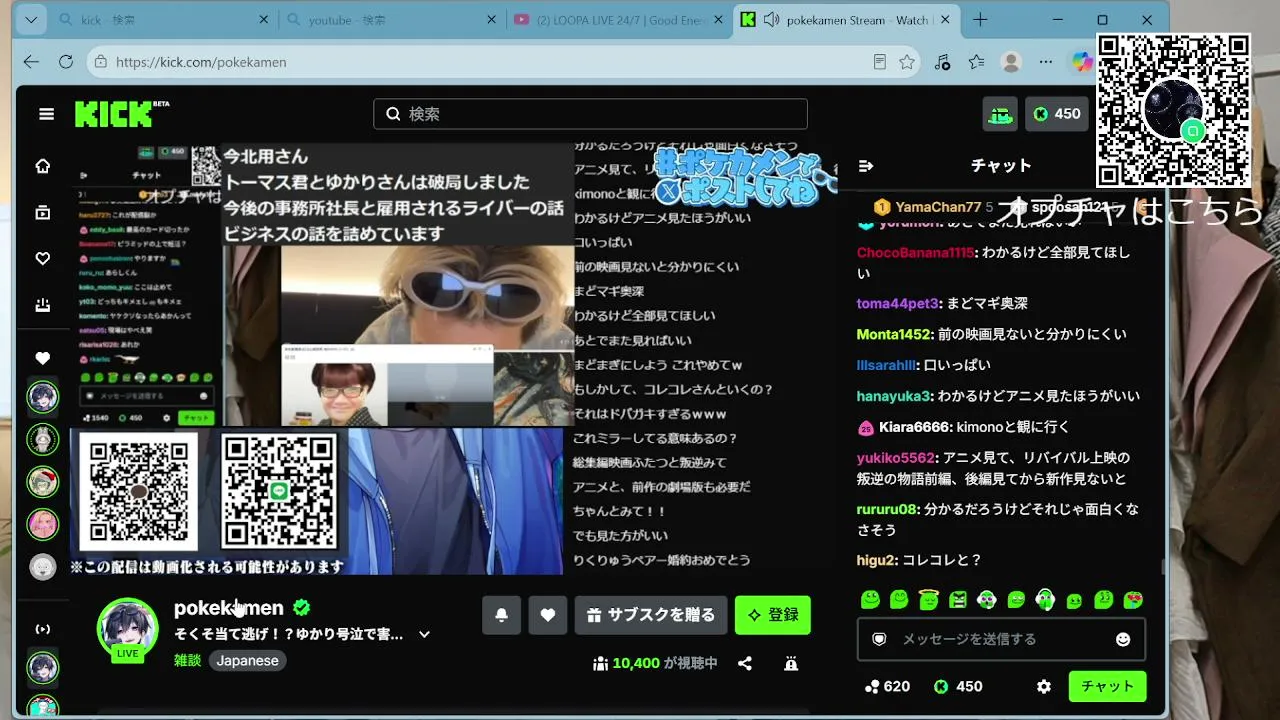
Task: Open the browser media control icon
Action: [x=942, y=62]
